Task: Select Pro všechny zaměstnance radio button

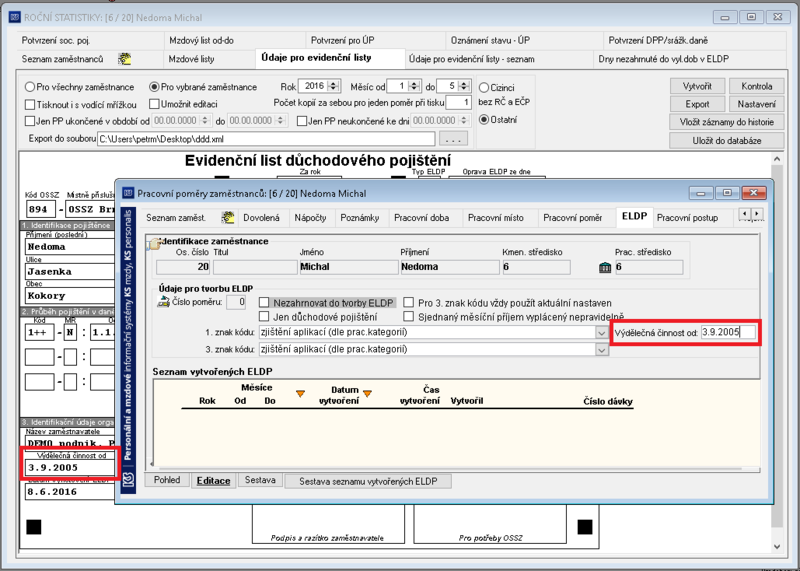Action: coord(30,87)
